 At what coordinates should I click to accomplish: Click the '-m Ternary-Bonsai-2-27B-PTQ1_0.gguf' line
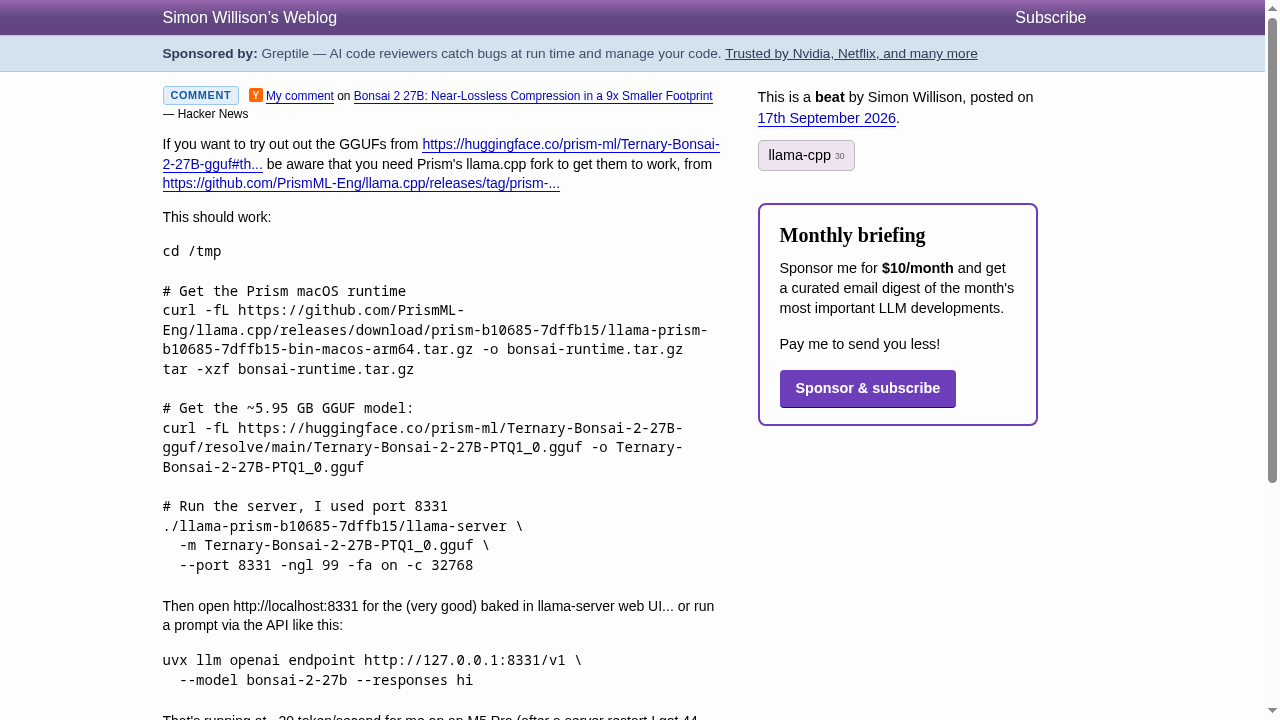334,545
